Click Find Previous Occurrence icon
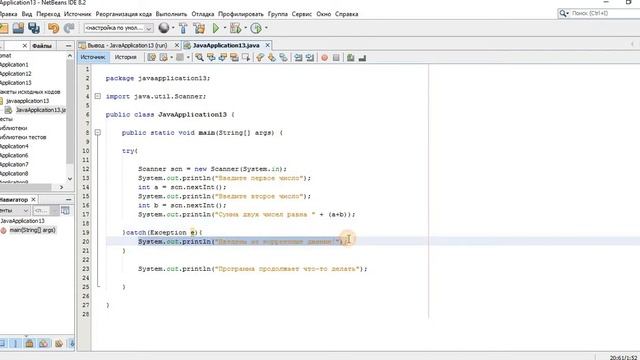Image resolution: width=640 pixels, height=360 pixels. (211, 58)
